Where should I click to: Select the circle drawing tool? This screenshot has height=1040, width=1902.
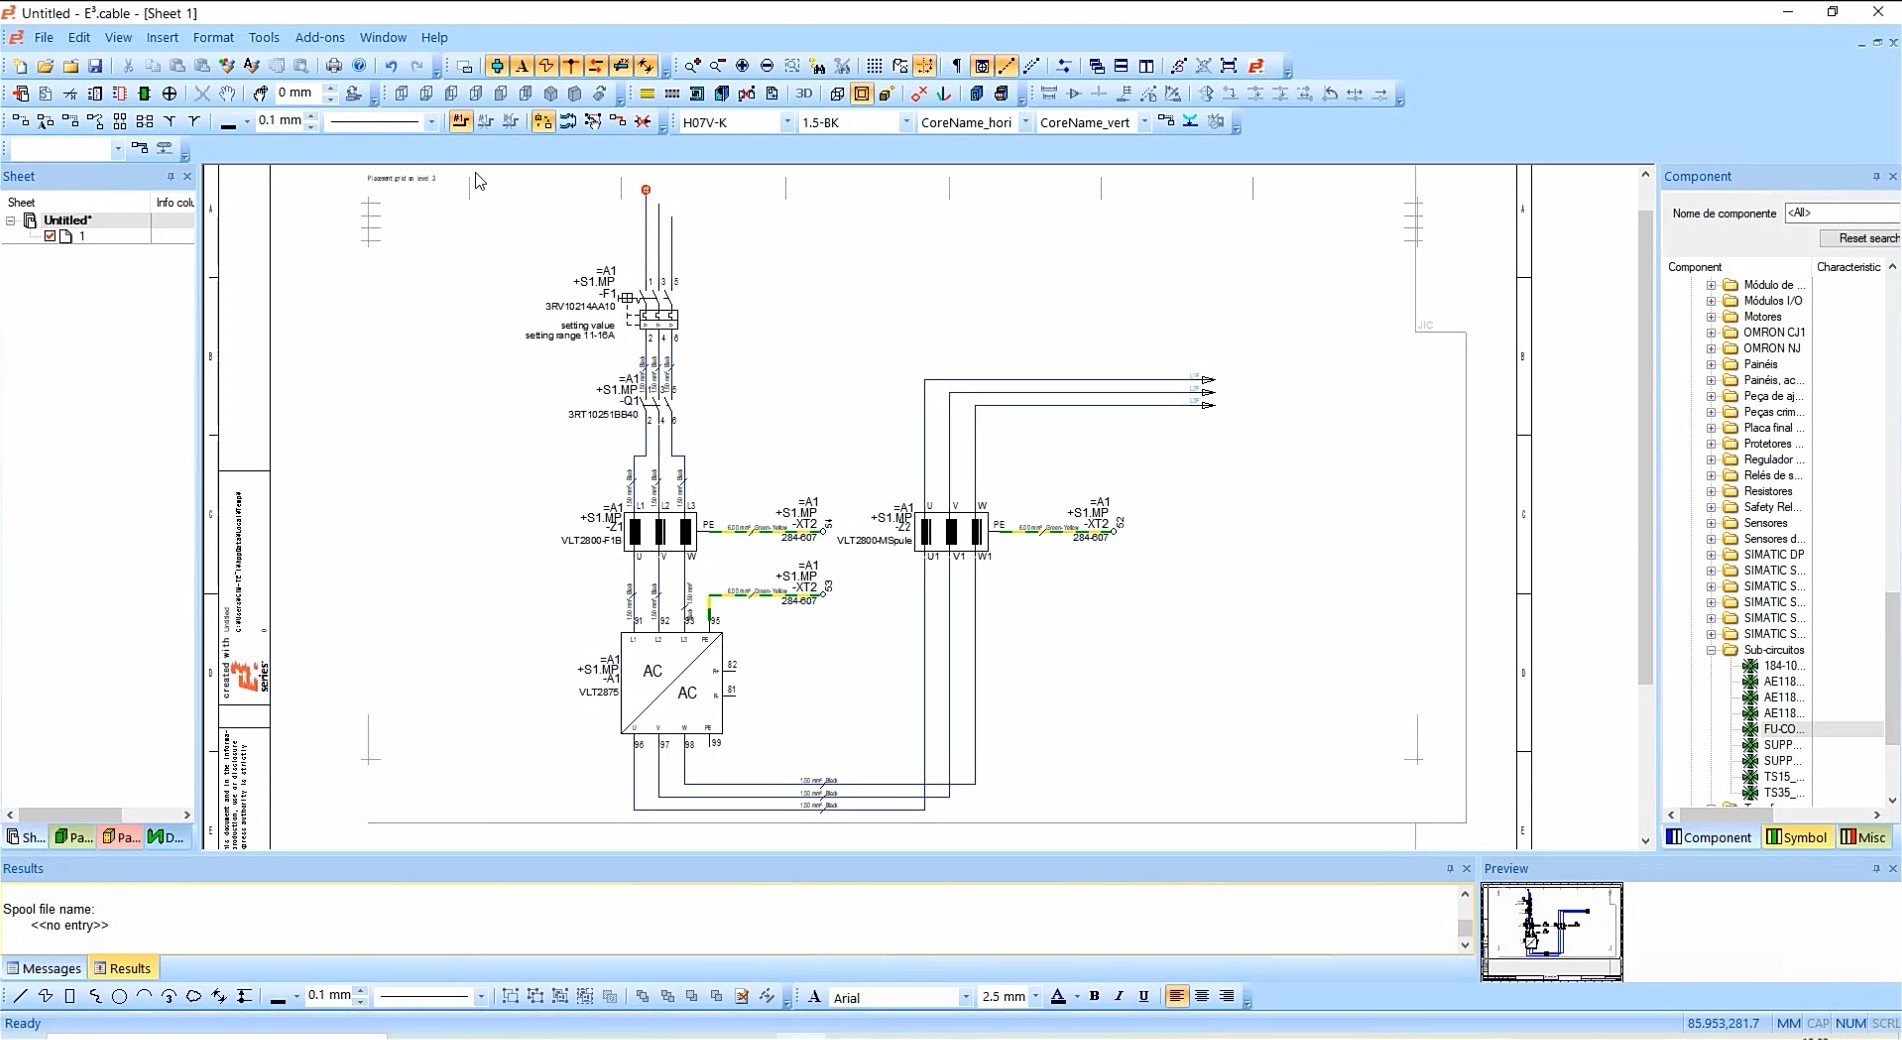[119, 996]
